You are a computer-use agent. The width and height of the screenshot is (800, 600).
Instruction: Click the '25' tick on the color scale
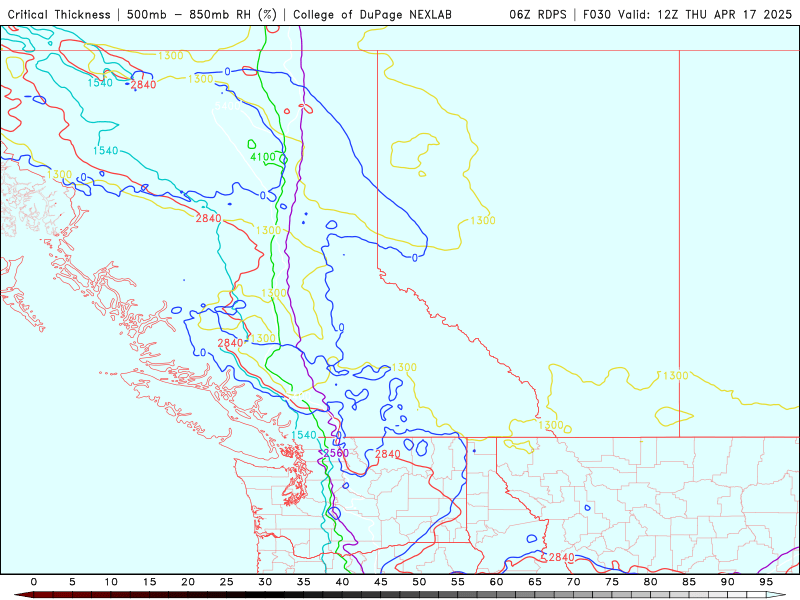(x=227, y=582)
